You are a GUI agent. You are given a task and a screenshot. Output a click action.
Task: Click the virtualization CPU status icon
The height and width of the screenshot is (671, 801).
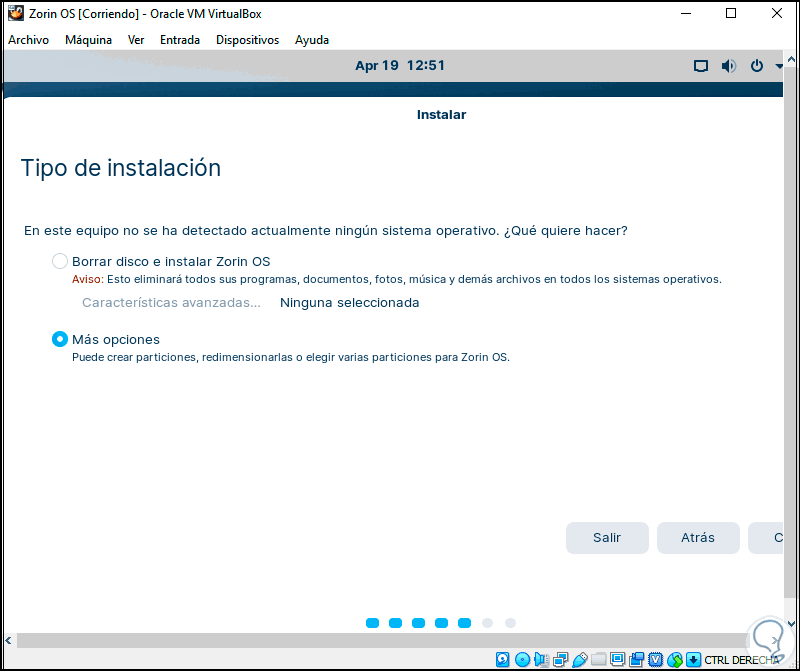click(655, 660)
